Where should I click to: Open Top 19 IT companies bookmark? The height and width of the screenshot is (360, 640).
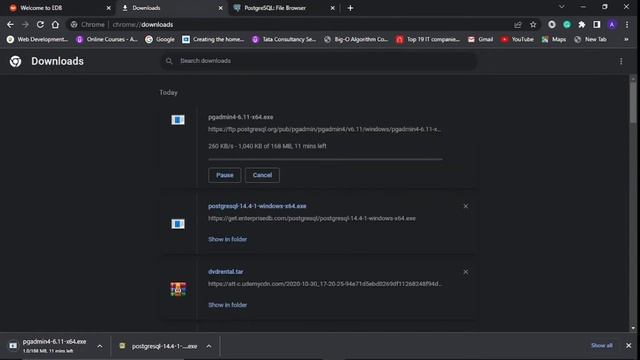click(428, 39)
